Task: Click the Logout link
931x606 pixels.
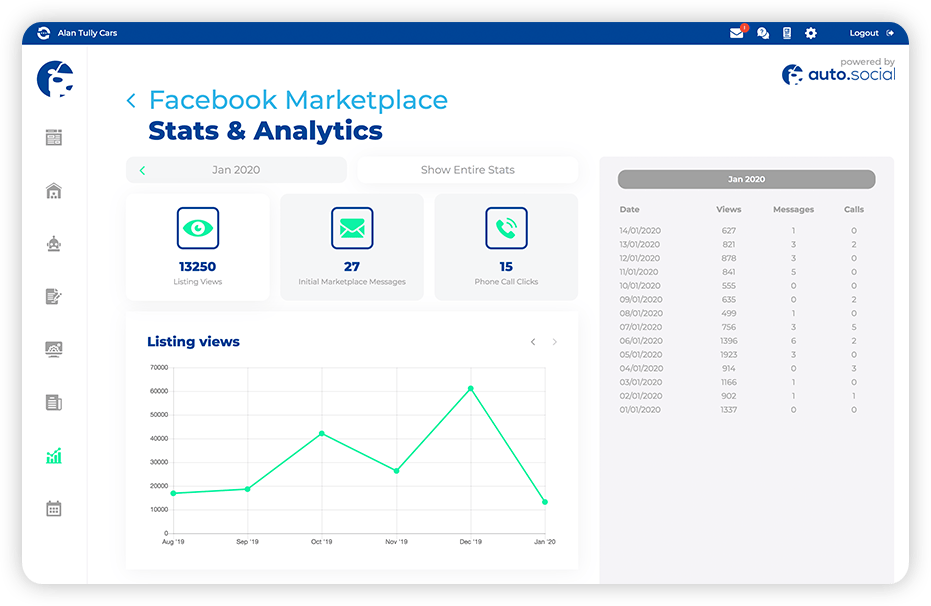Action: [x=863, y=33]
